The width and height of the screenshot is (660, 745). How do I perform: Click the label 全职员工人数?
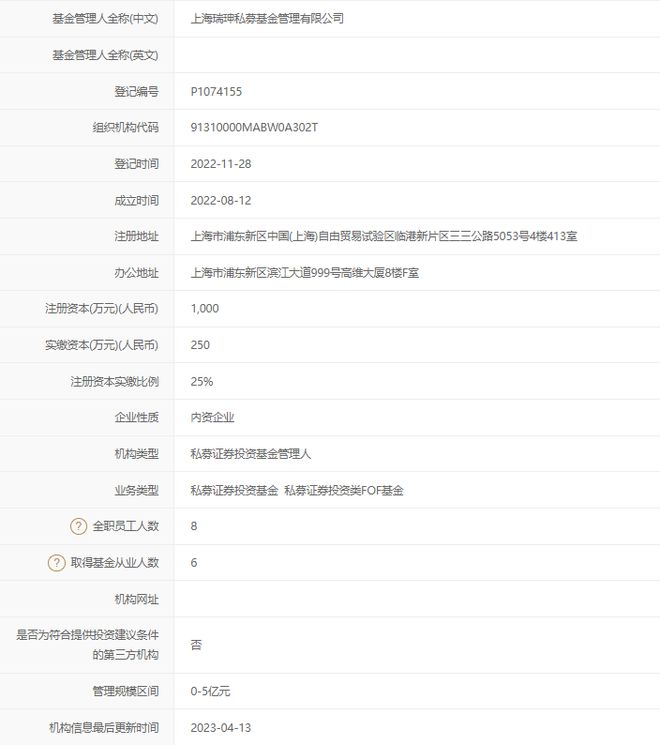click(x=125, y=526)
